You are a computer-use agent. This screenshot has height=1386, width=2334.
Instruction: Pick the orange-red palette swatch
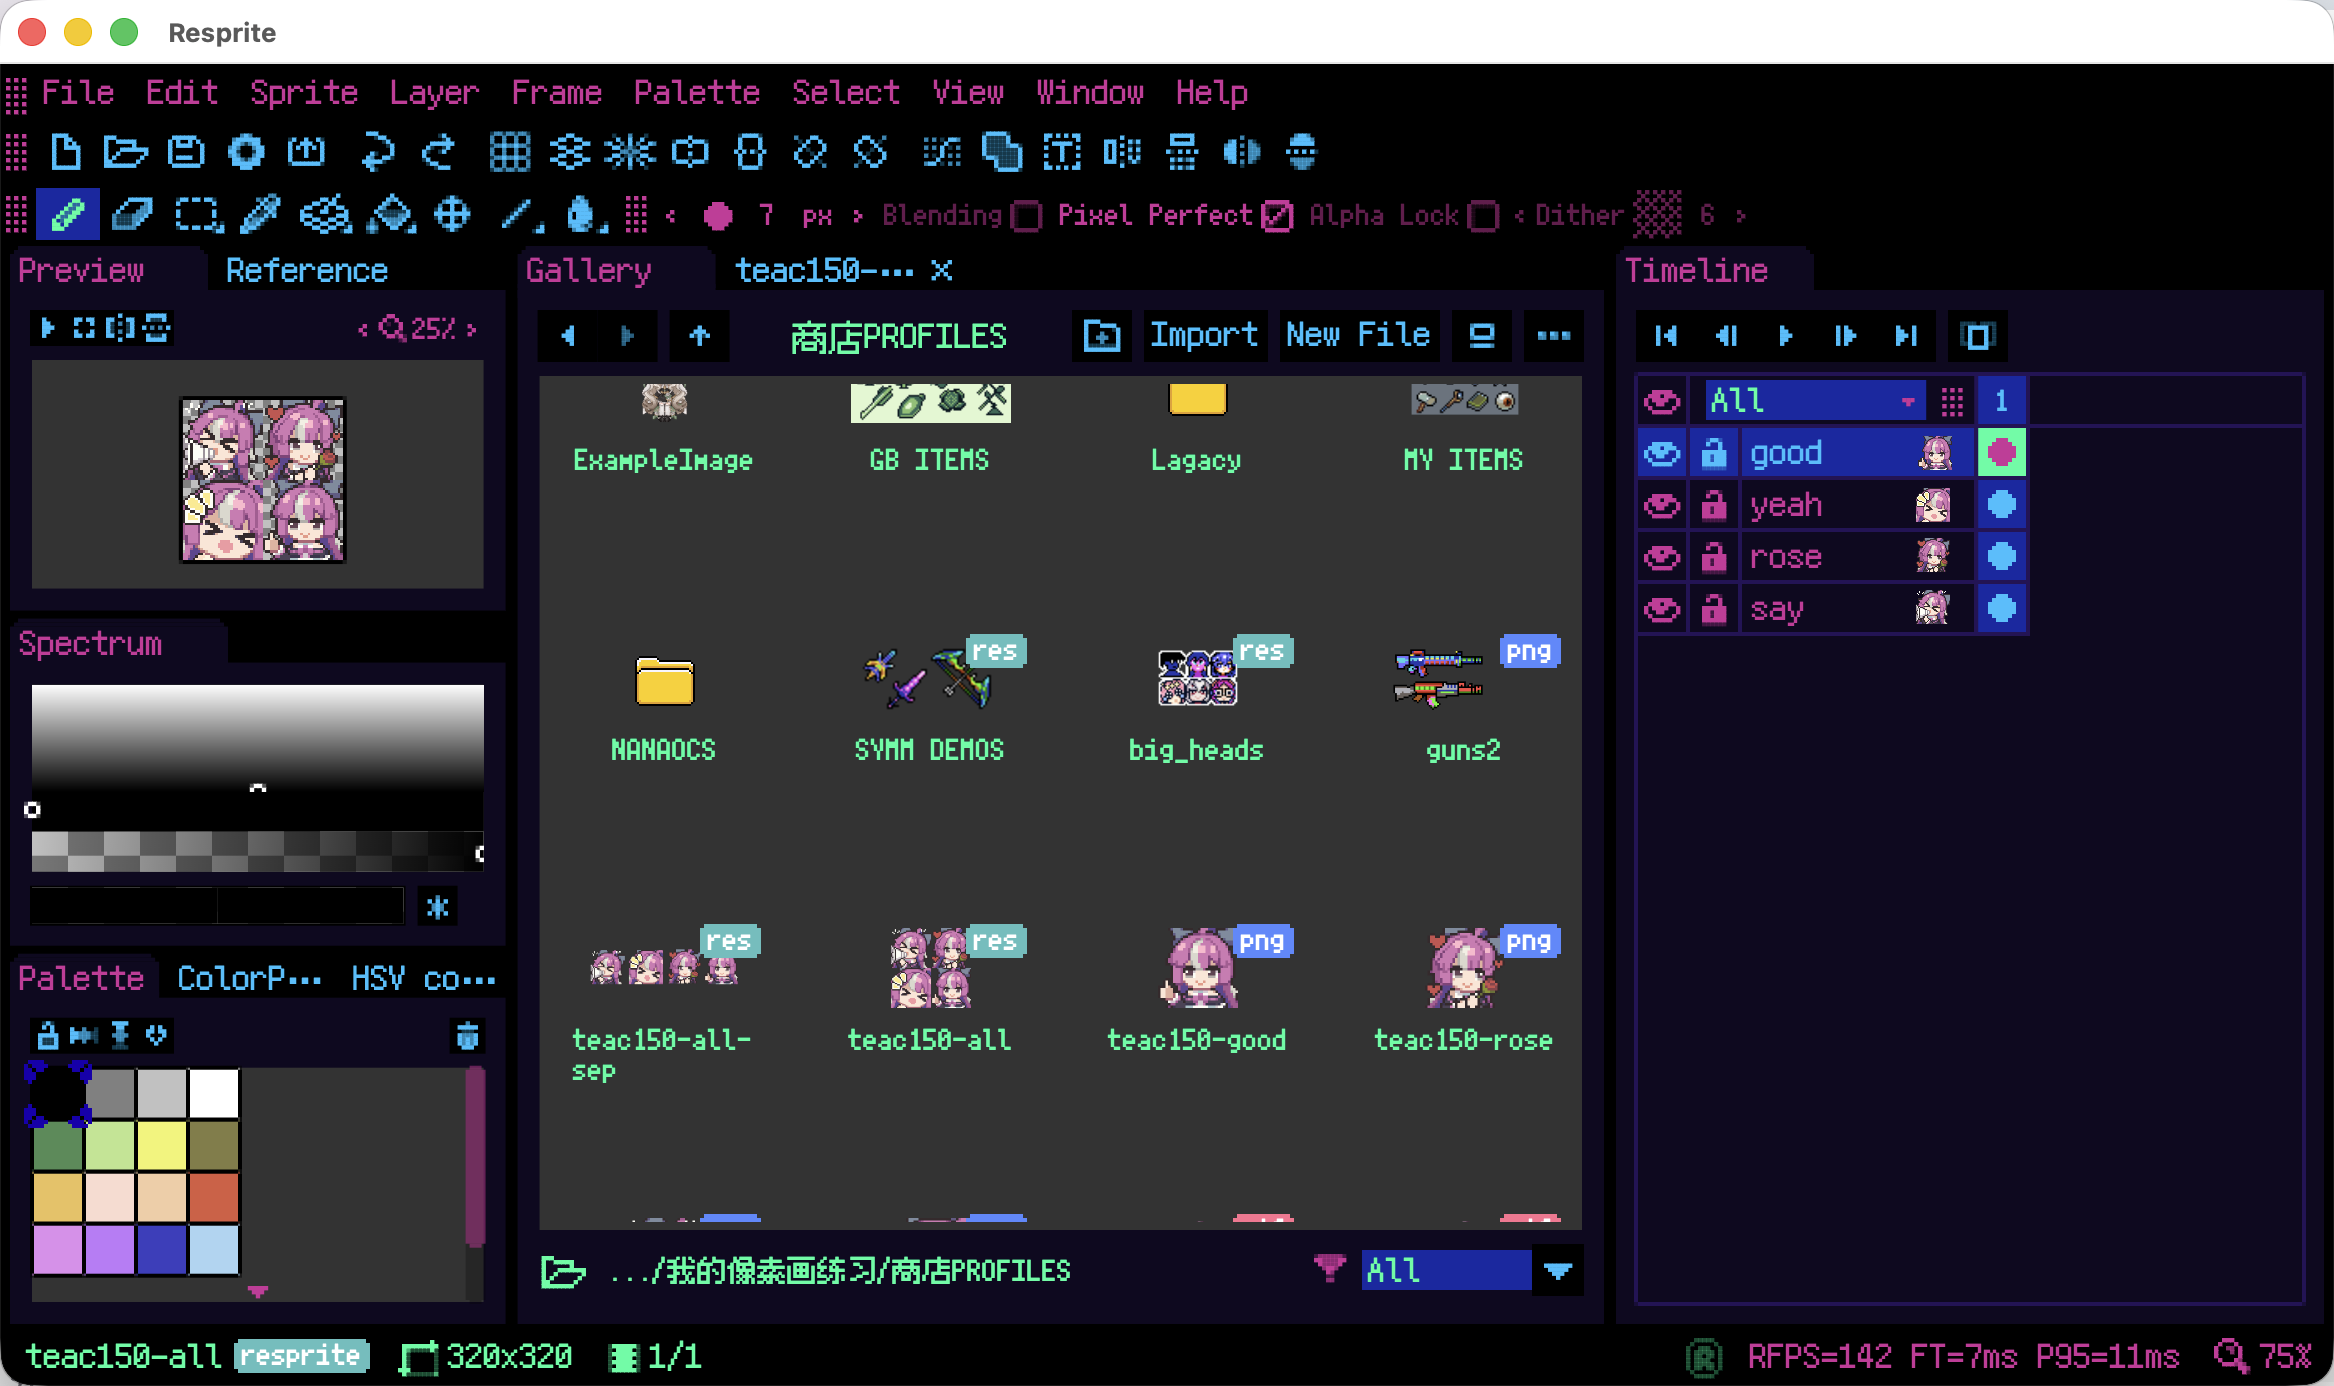point(213,1197)
